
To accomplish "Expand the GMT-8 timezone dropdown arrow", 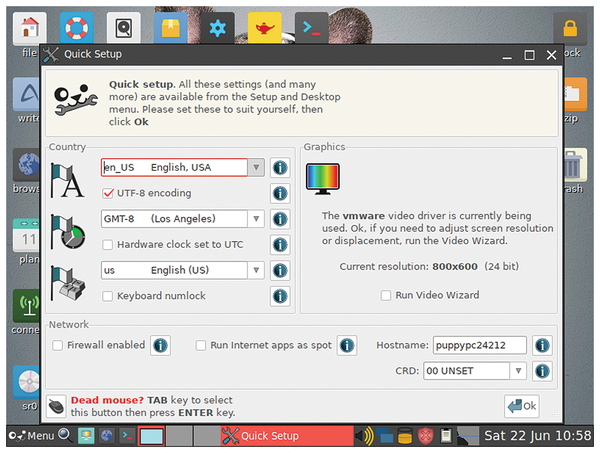I will click(x=256, y=219).
